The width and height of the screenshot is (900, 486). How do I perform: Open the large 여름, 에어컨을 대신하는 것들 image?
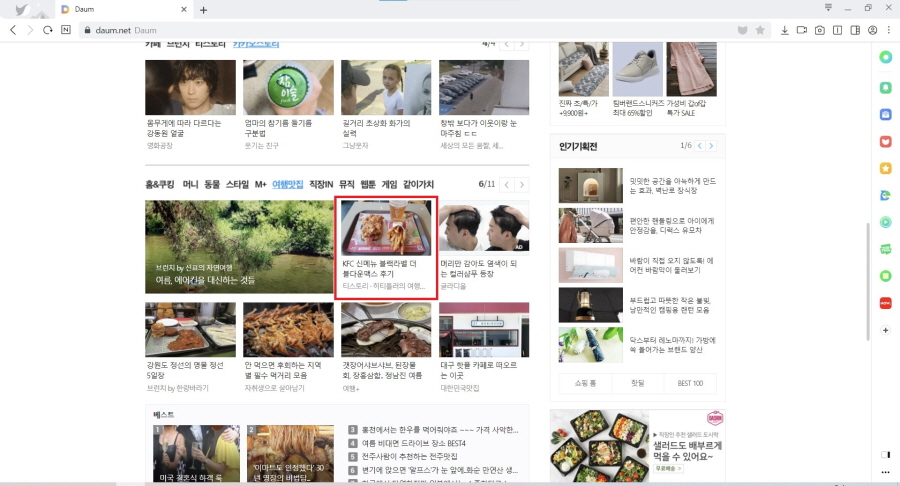239,247
